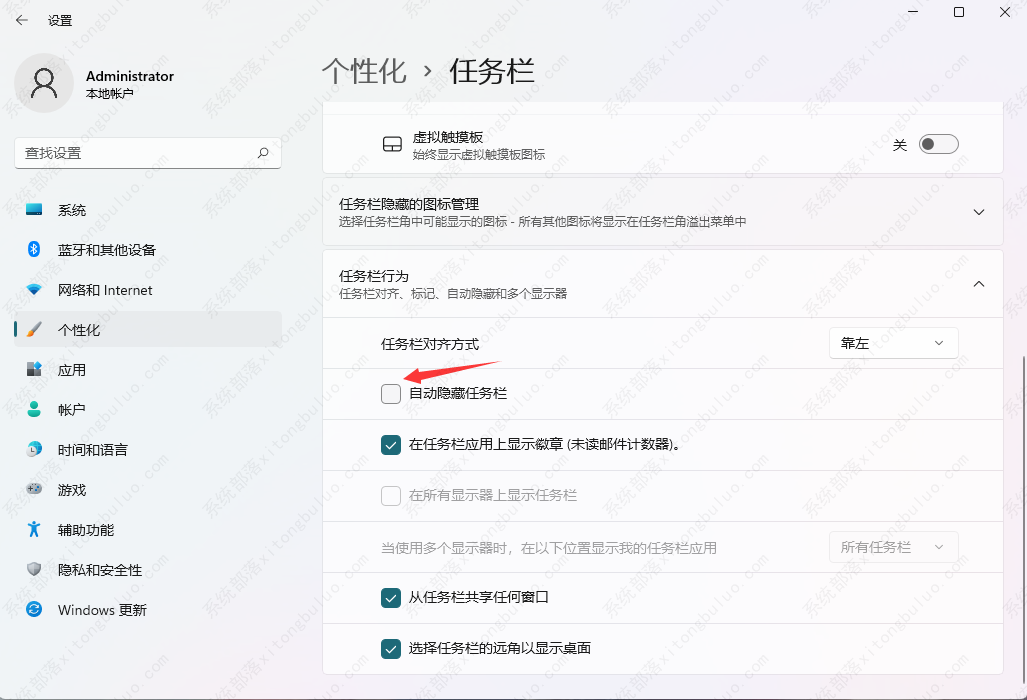Uncheck 在任务栏应用上显示徽章 checkbox
Viewport: 1027px width, 700px height.
(391, 445)
